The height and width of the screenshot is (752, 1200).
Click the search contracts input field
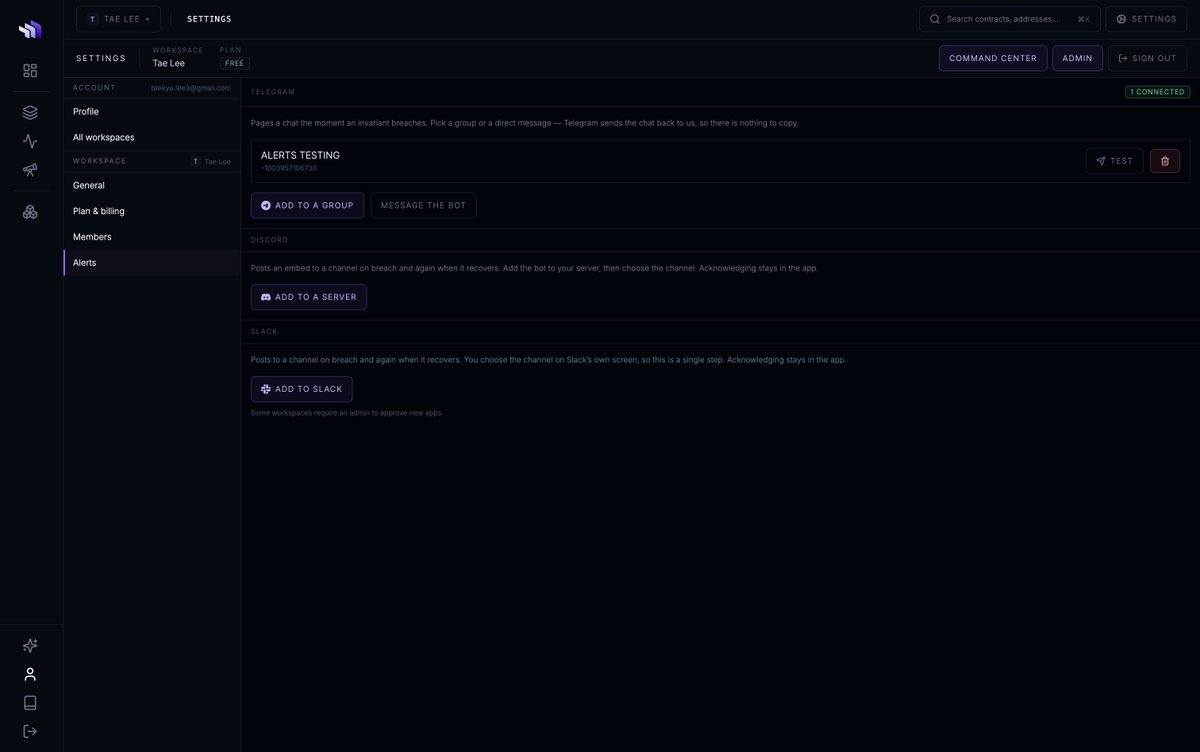point(1010,19)
